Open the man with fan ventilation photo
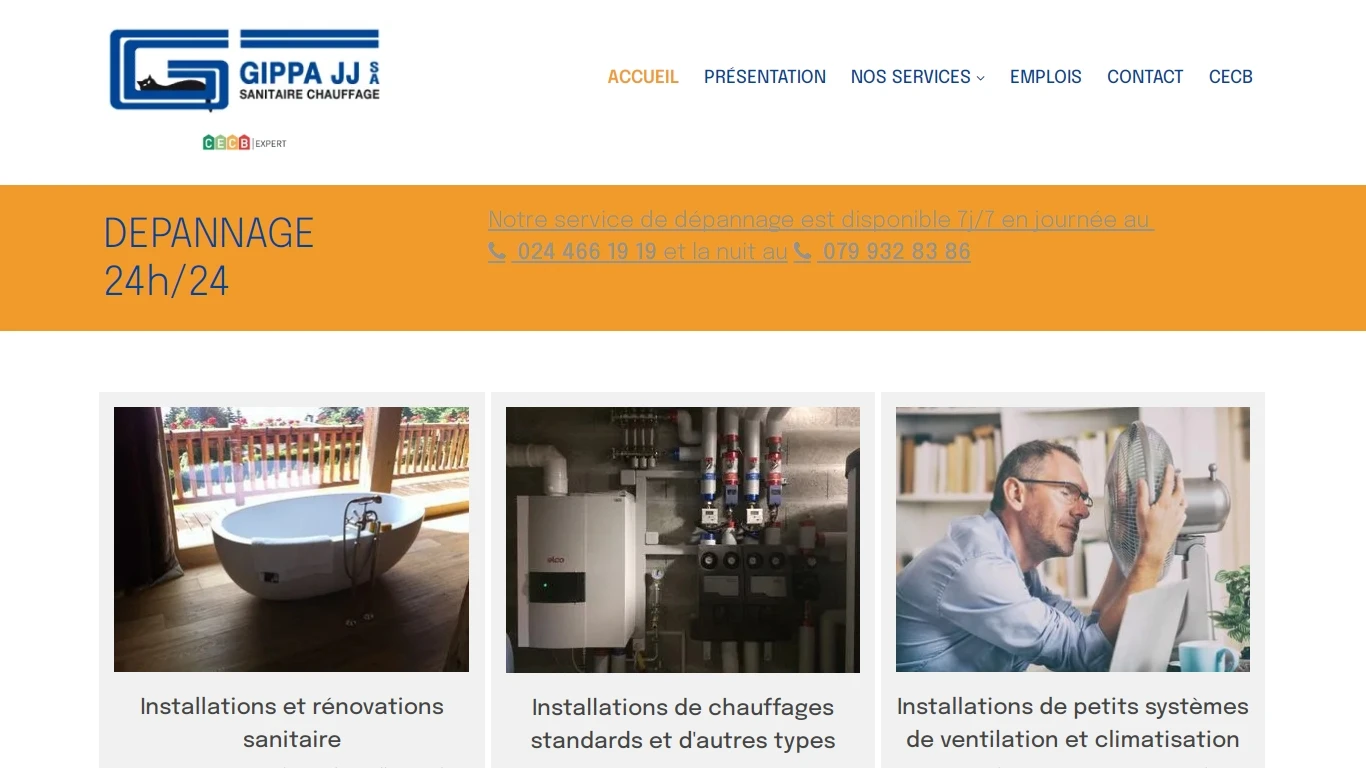 1073,539
